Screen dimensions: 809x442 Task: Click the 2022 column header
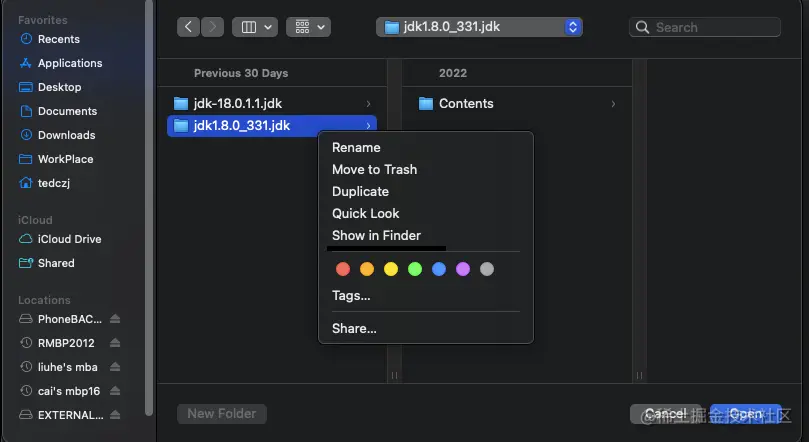point(453,73)
